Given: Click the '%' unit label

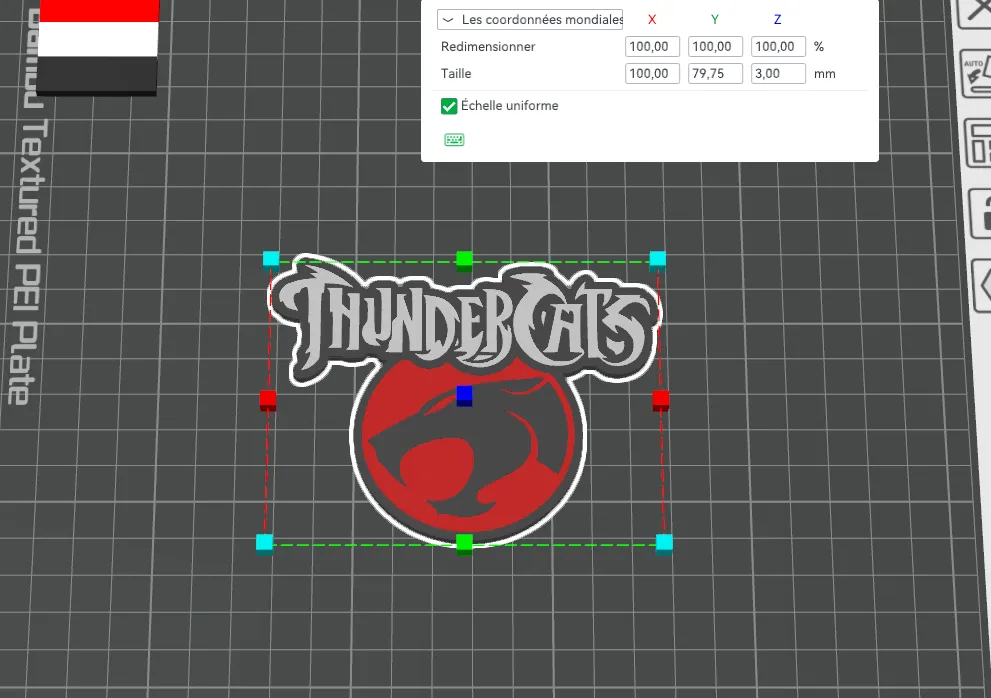Looking at the screenshot, I should click(819, 47).
